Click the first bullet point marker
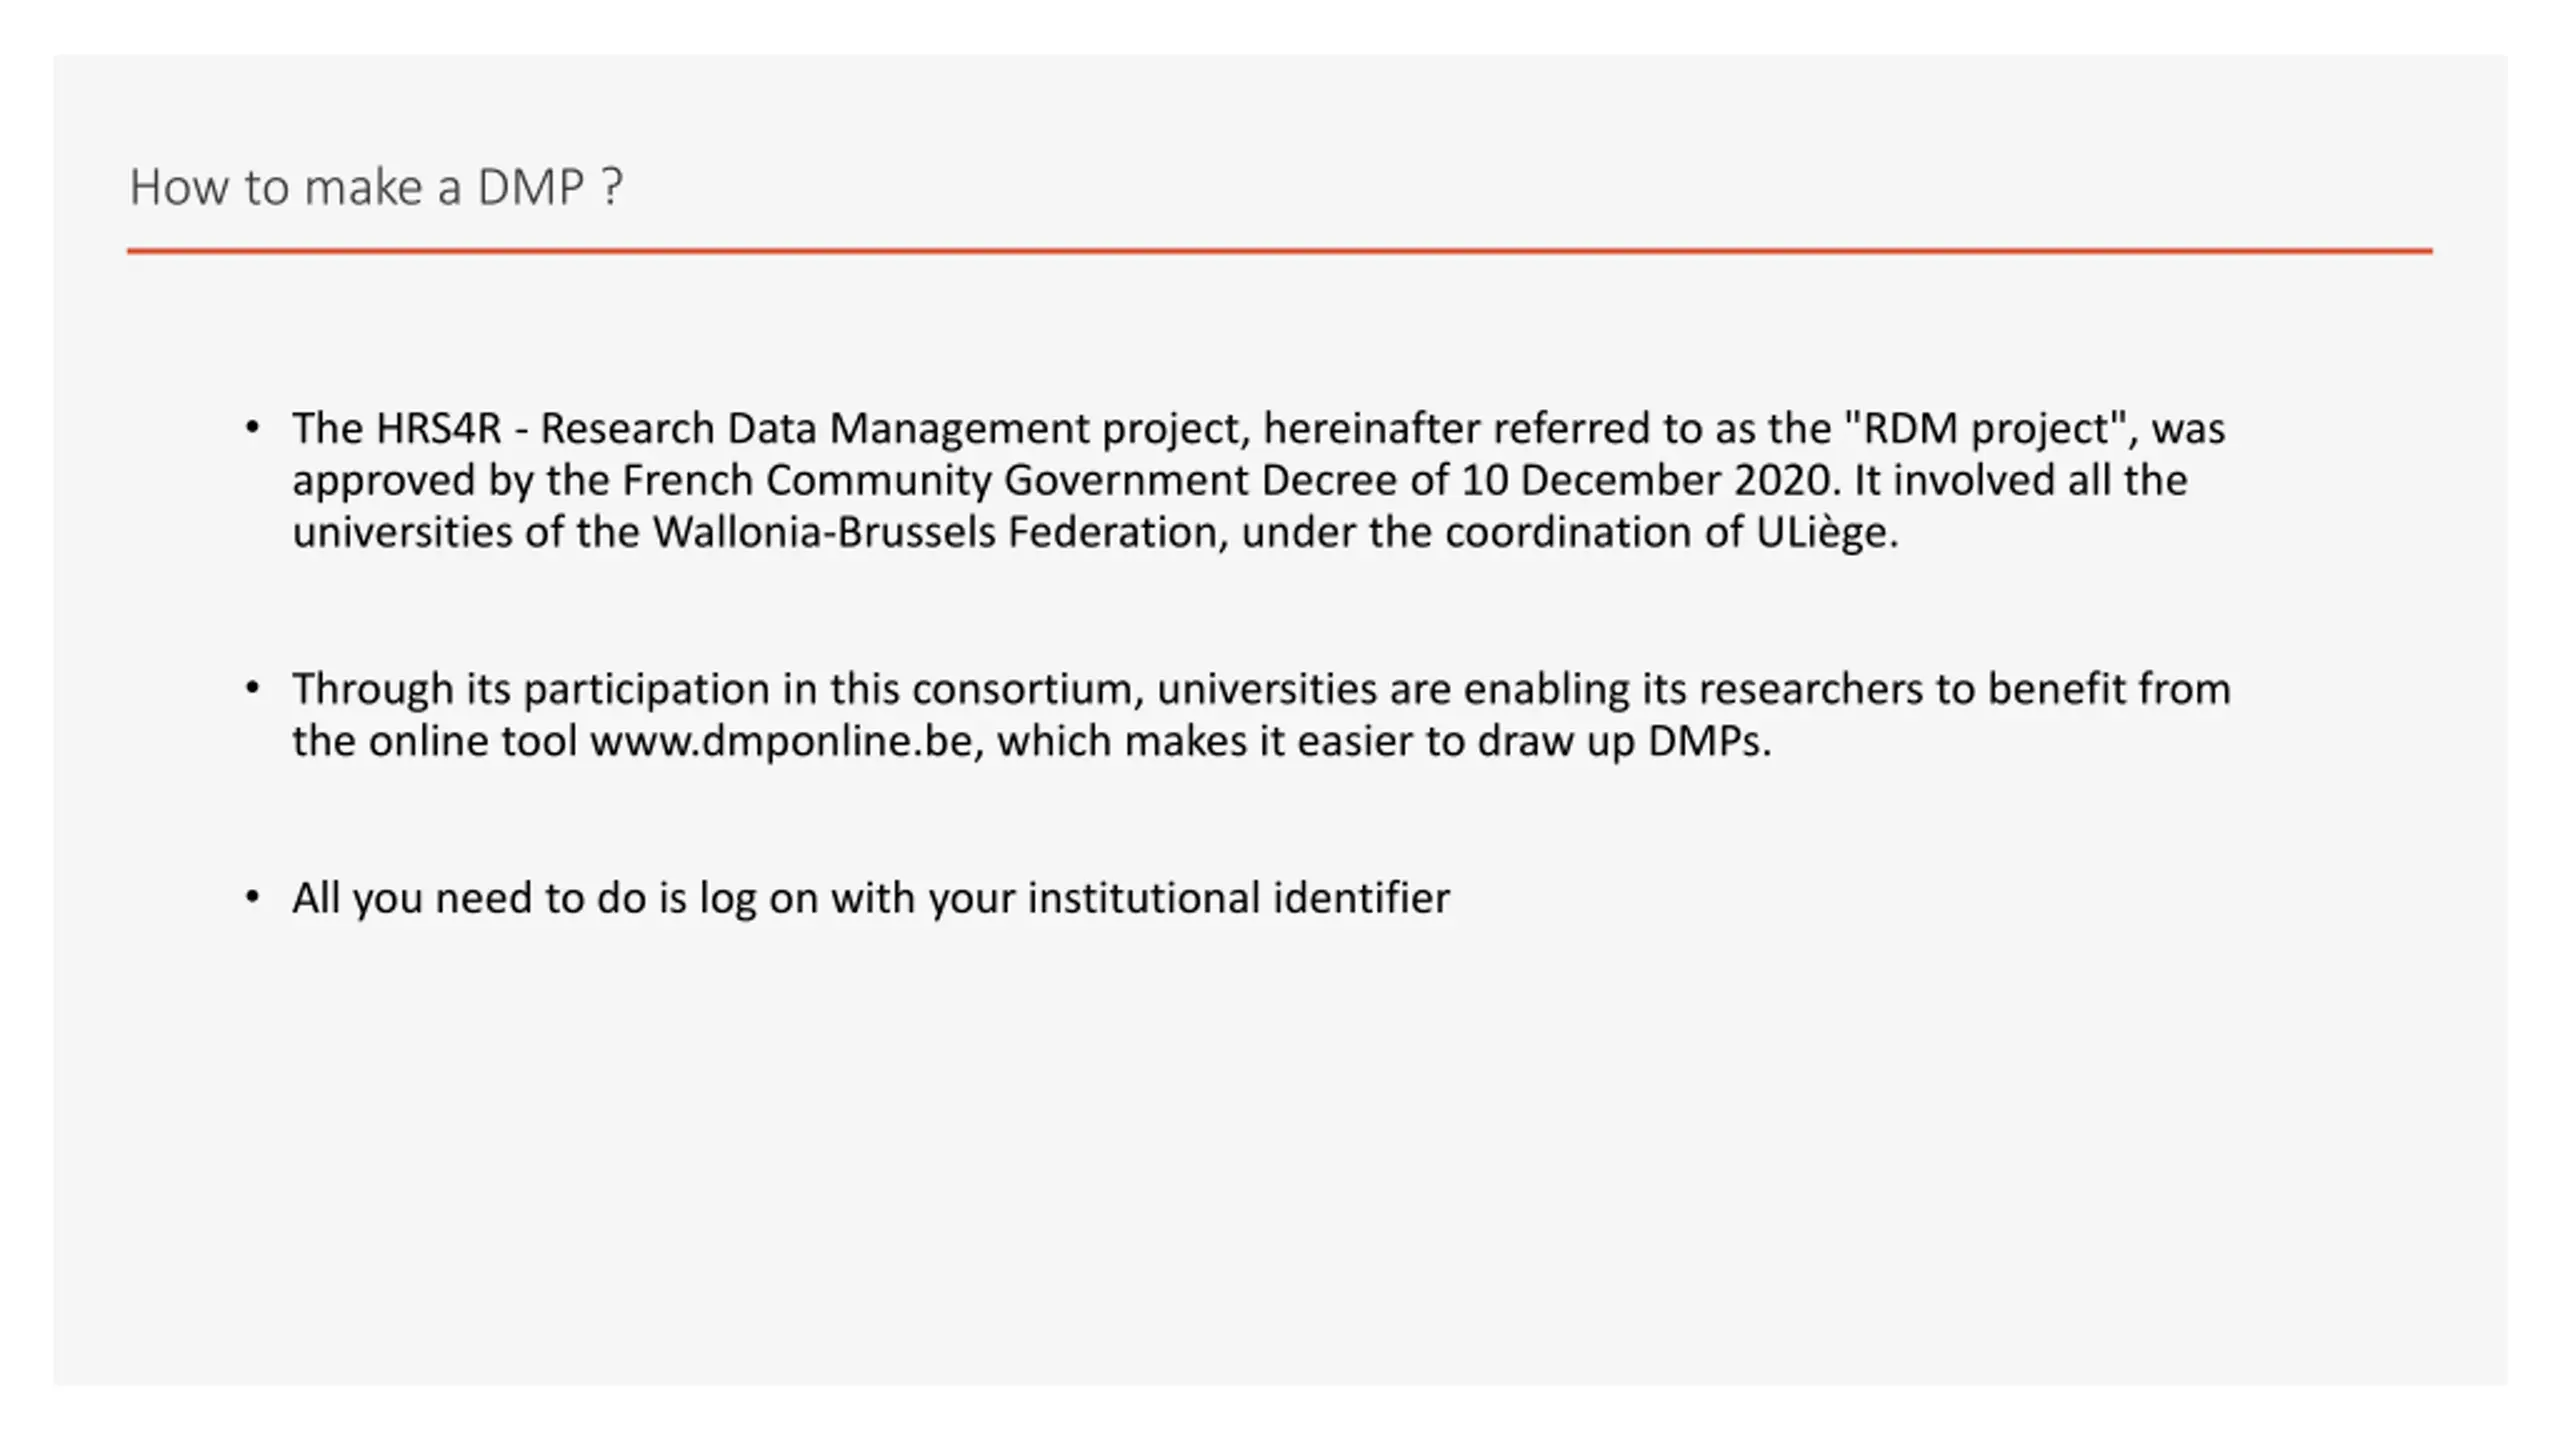 [252, 428]
